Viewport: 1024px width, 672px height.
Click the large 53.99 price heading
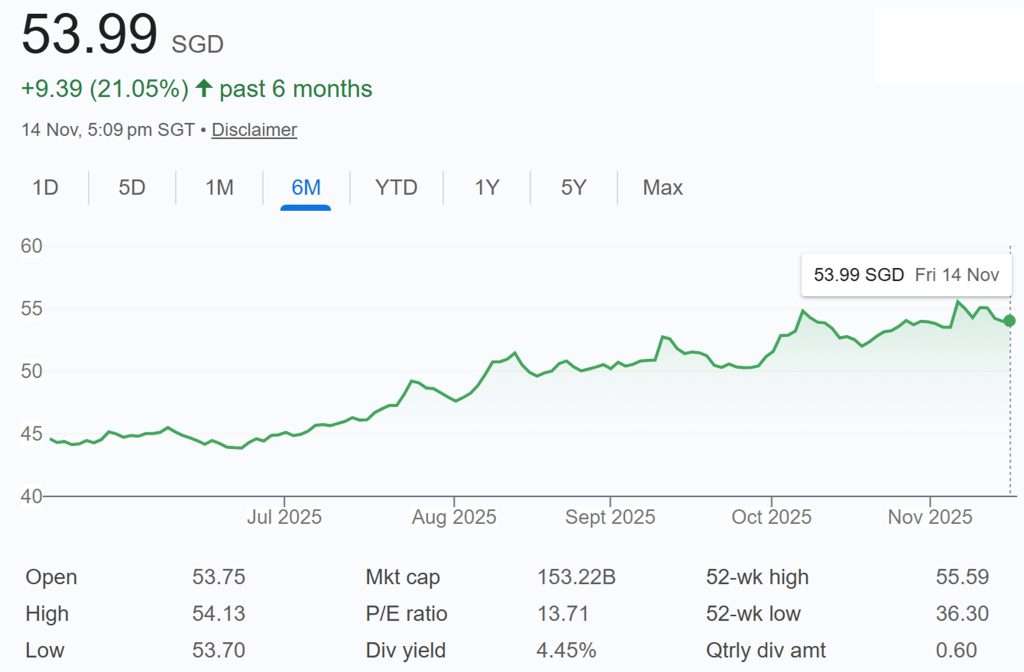pos(88,34)
